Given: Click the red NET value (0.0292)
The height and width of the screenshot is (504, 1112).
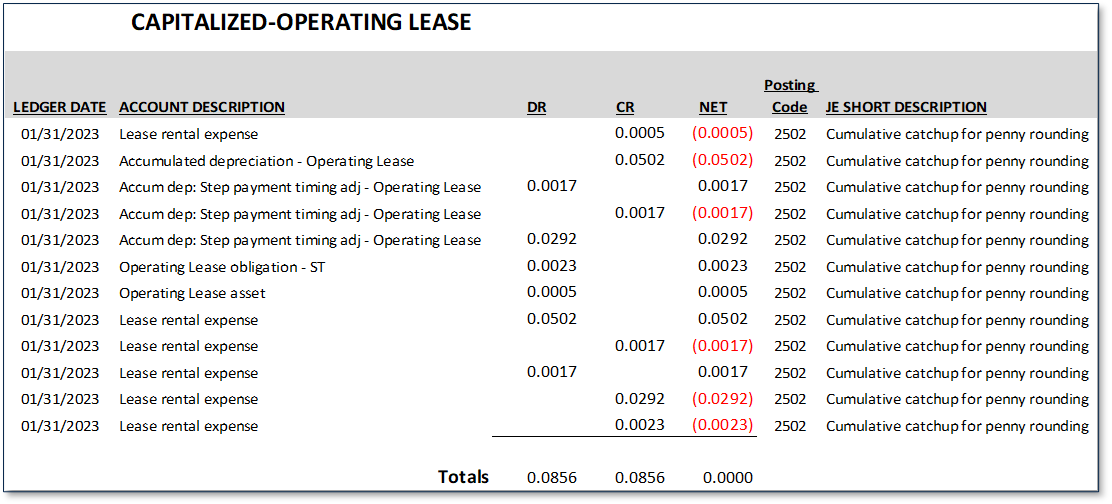Looking at the screenshot, I should 722,399.
